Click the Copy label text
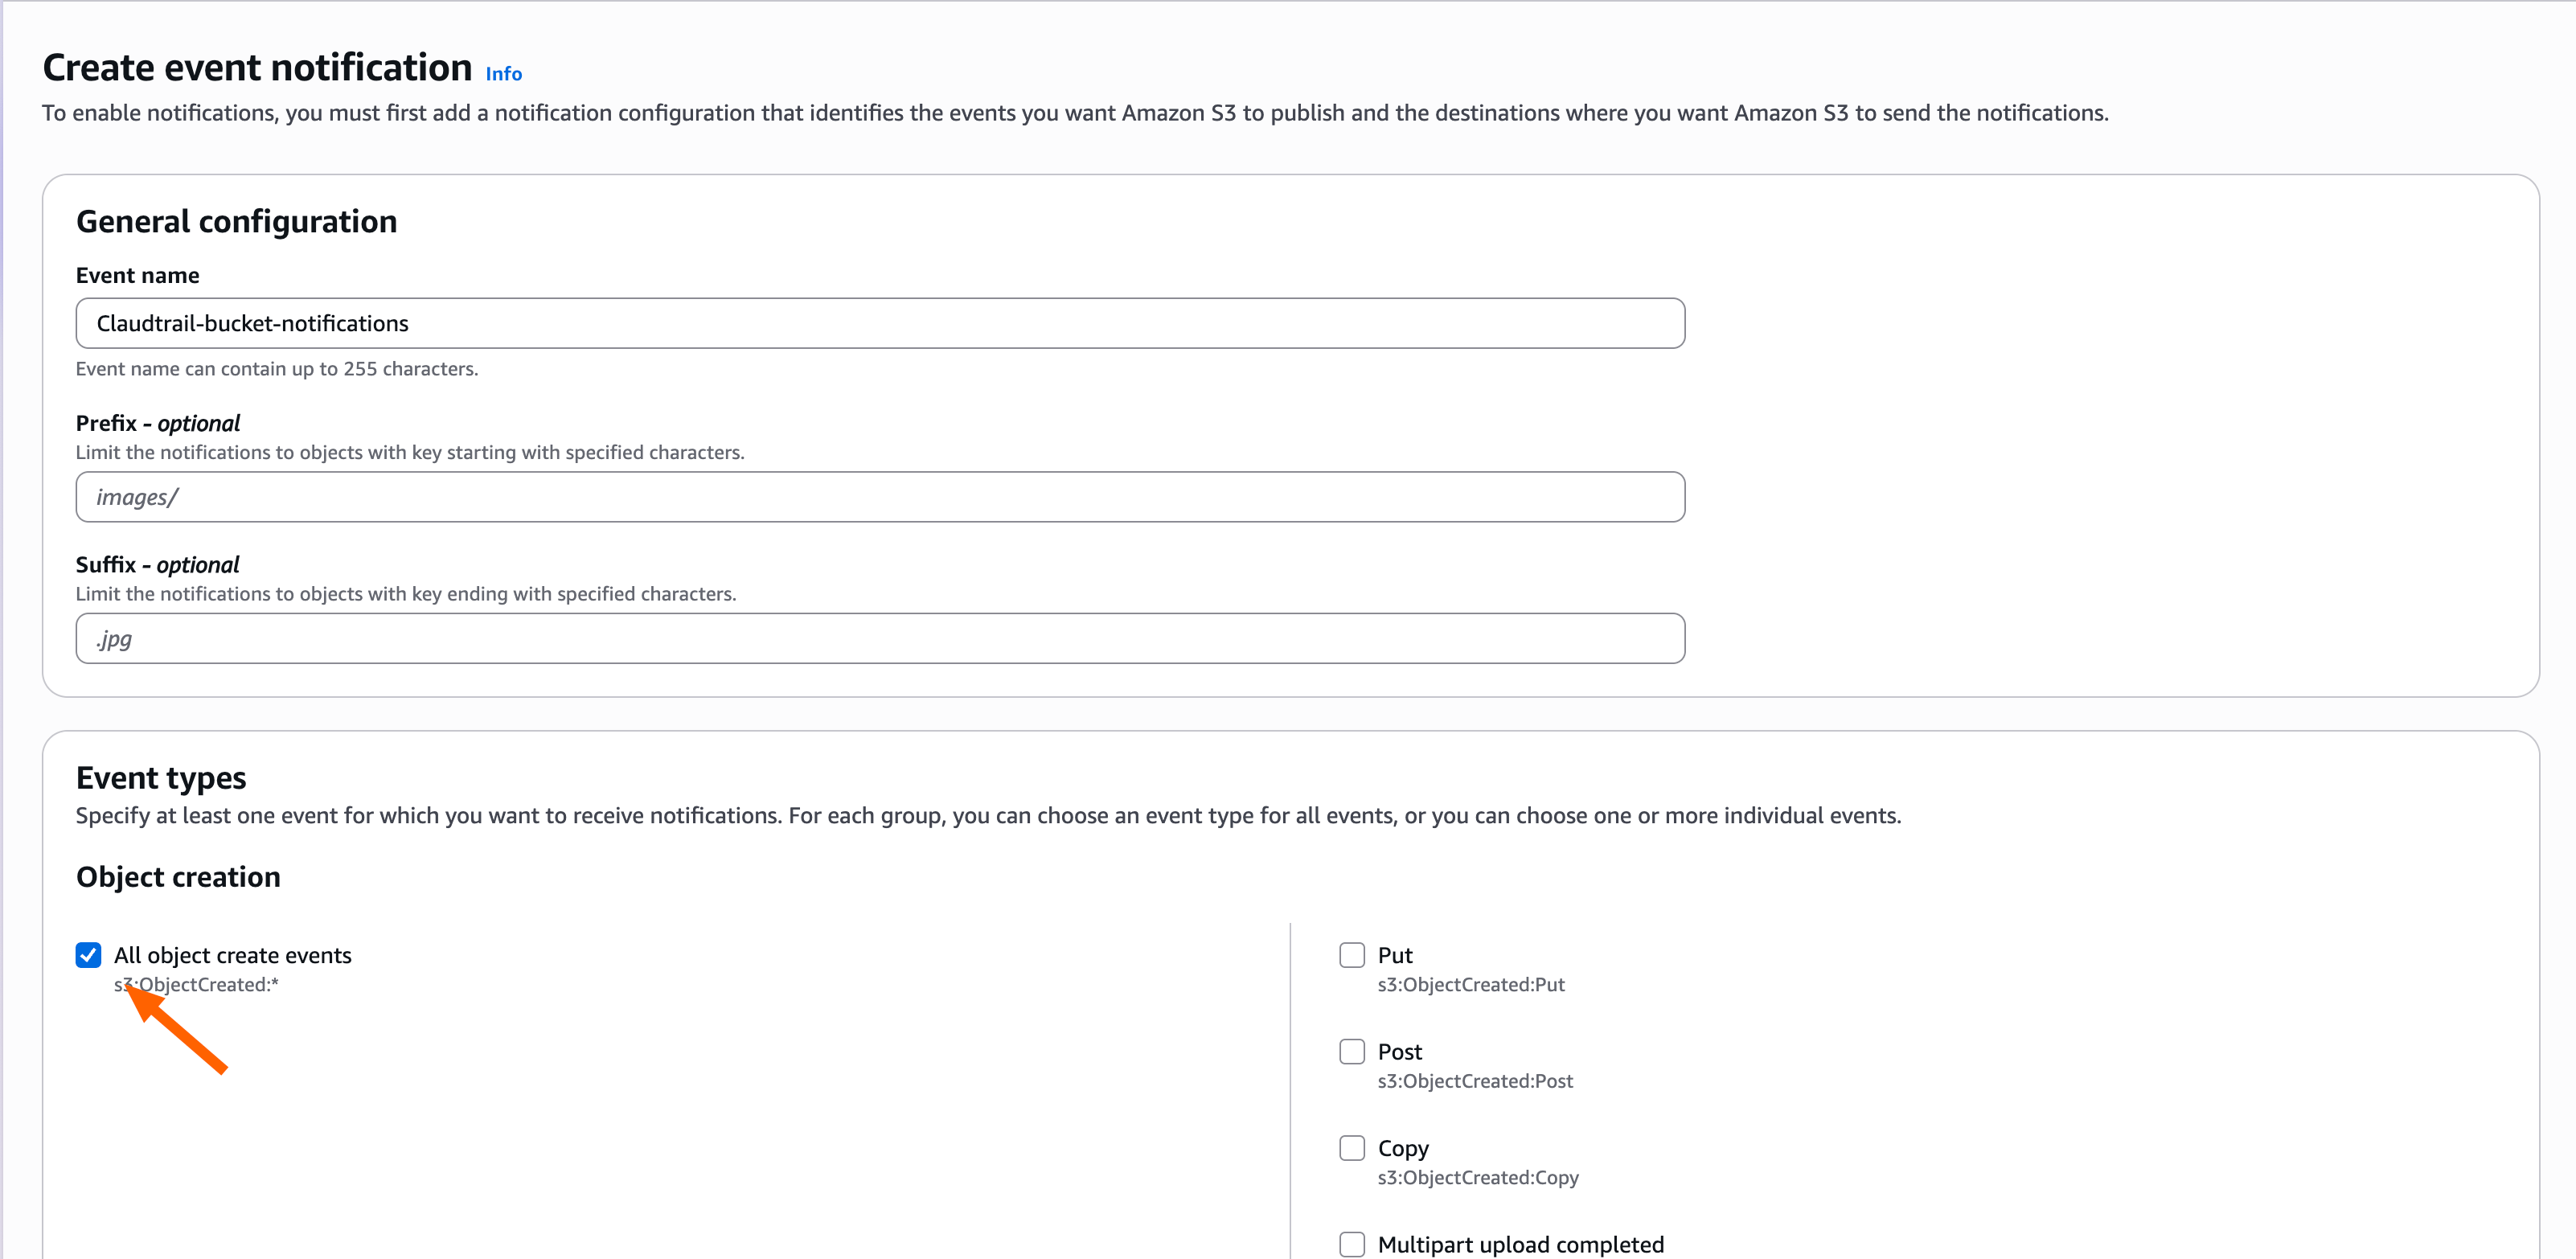2576x1259 pixels. tap(1403, 1148)
